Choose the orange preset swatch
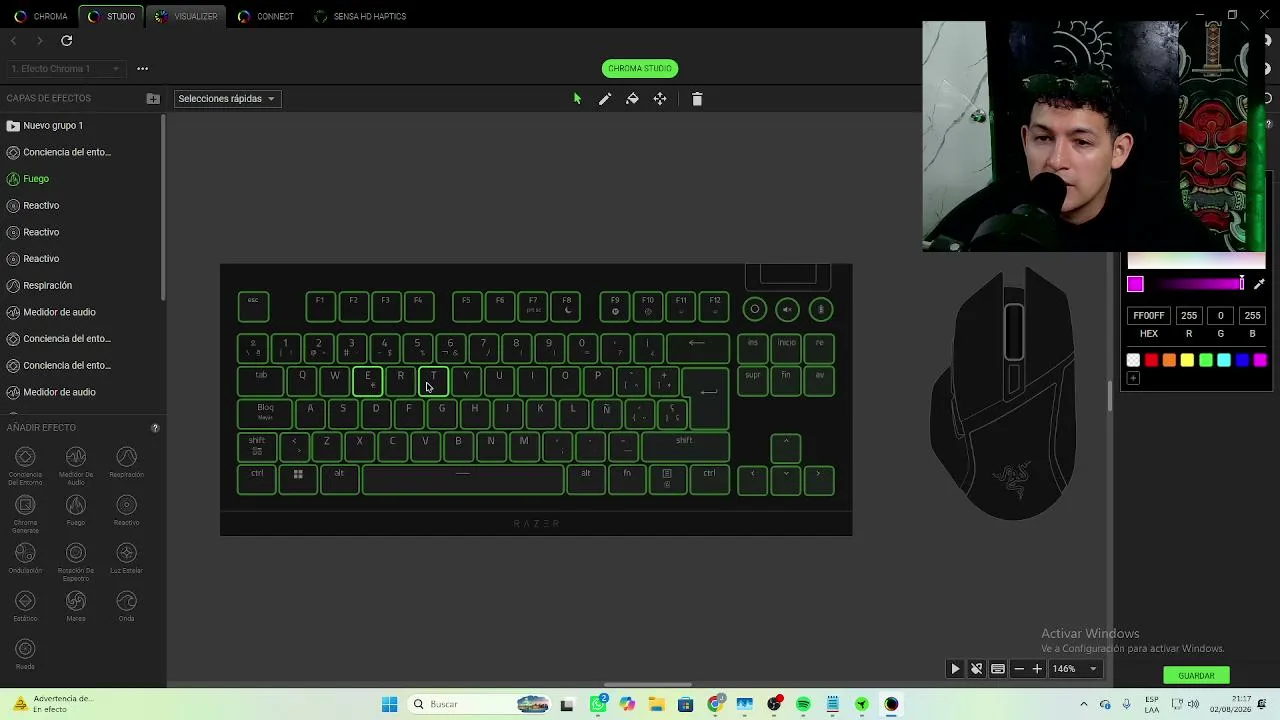Image resolution: width=1280 pixels, height=720 pixels. pyautogui.click(x=1169, y=360)
